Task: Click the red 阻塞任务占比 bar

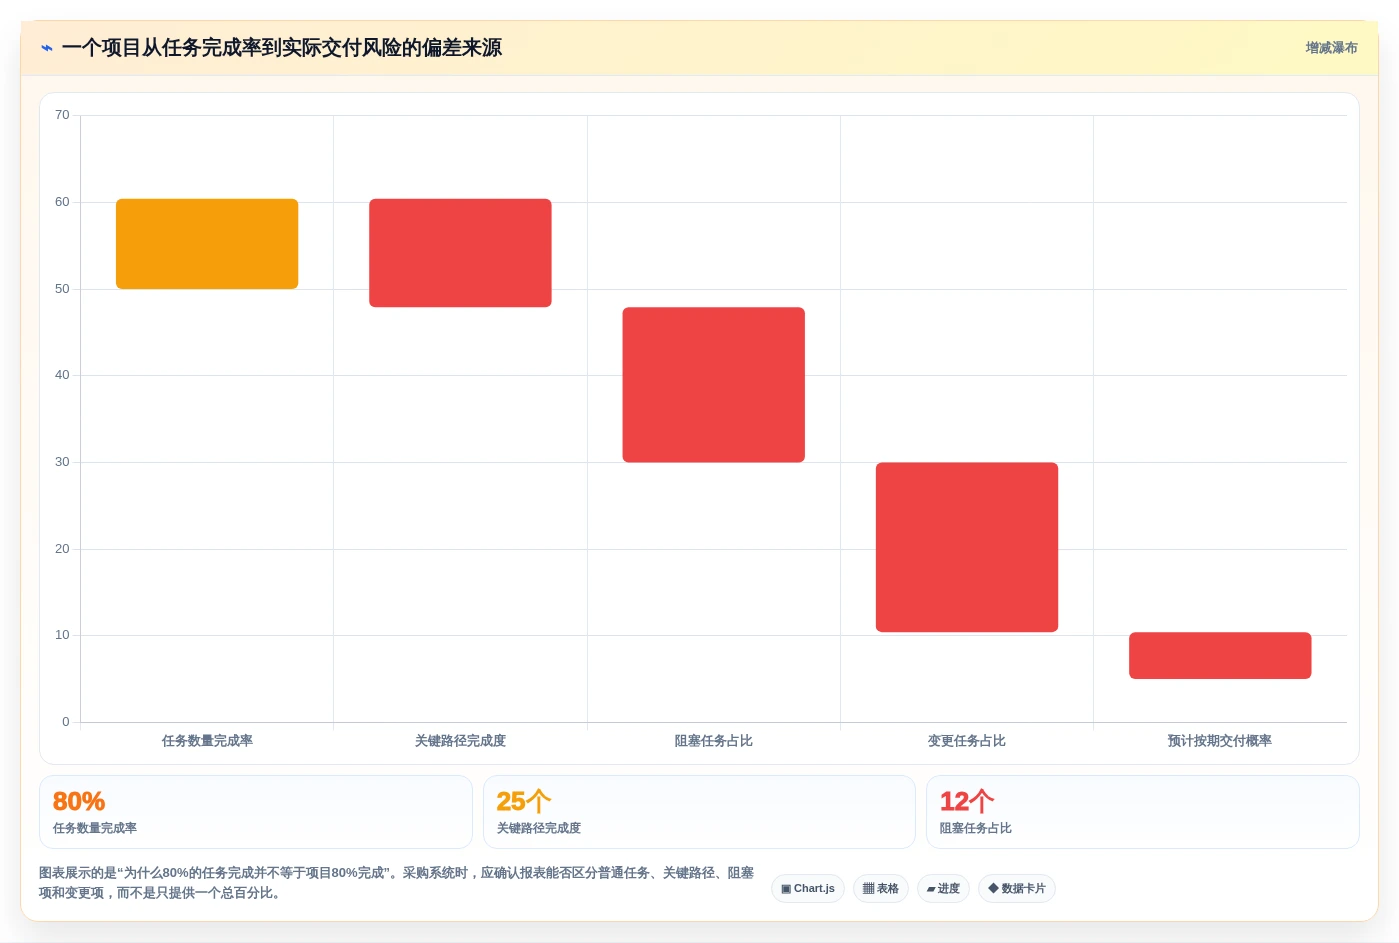Action: (713, 385)
